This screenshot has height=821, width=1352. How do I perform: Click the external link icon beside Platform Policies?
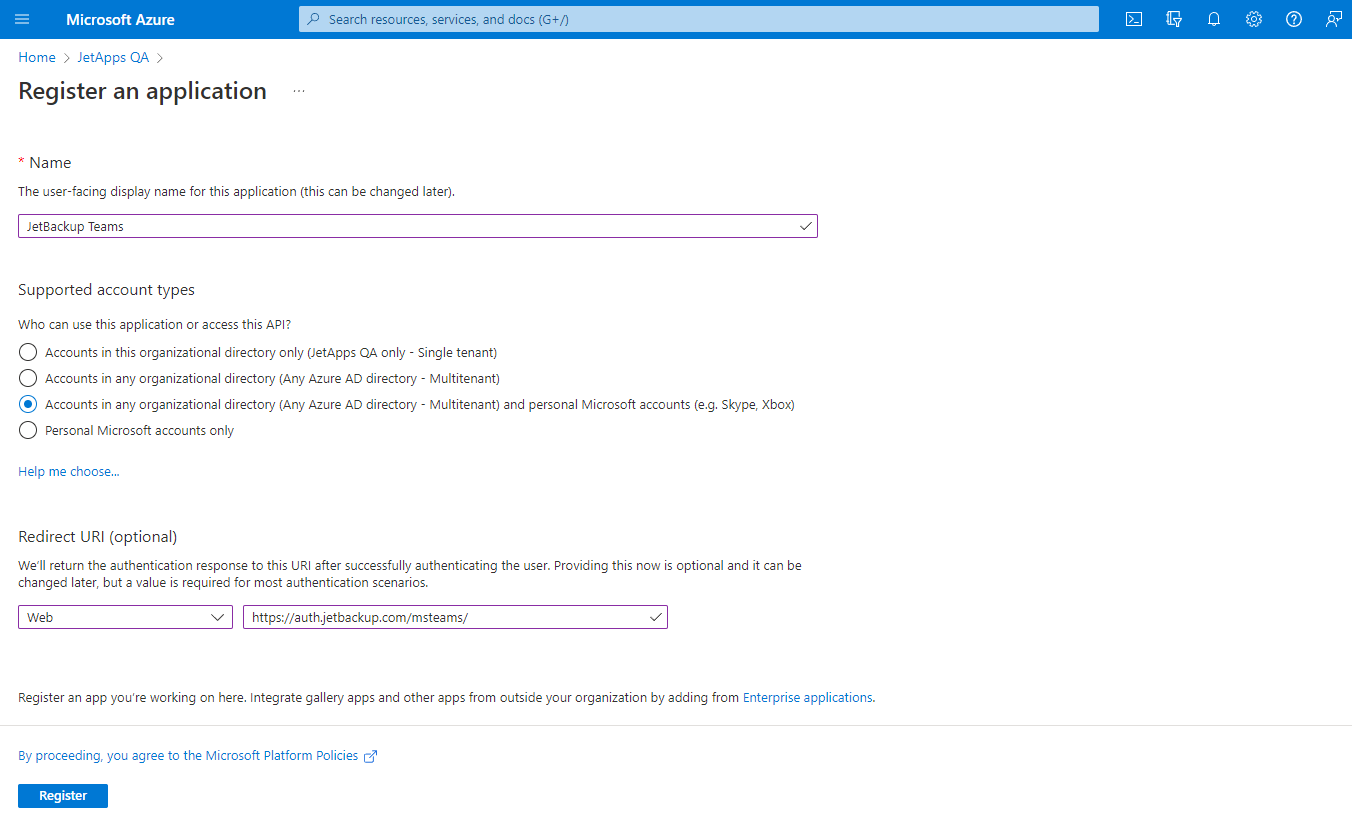tap(370, 756)
